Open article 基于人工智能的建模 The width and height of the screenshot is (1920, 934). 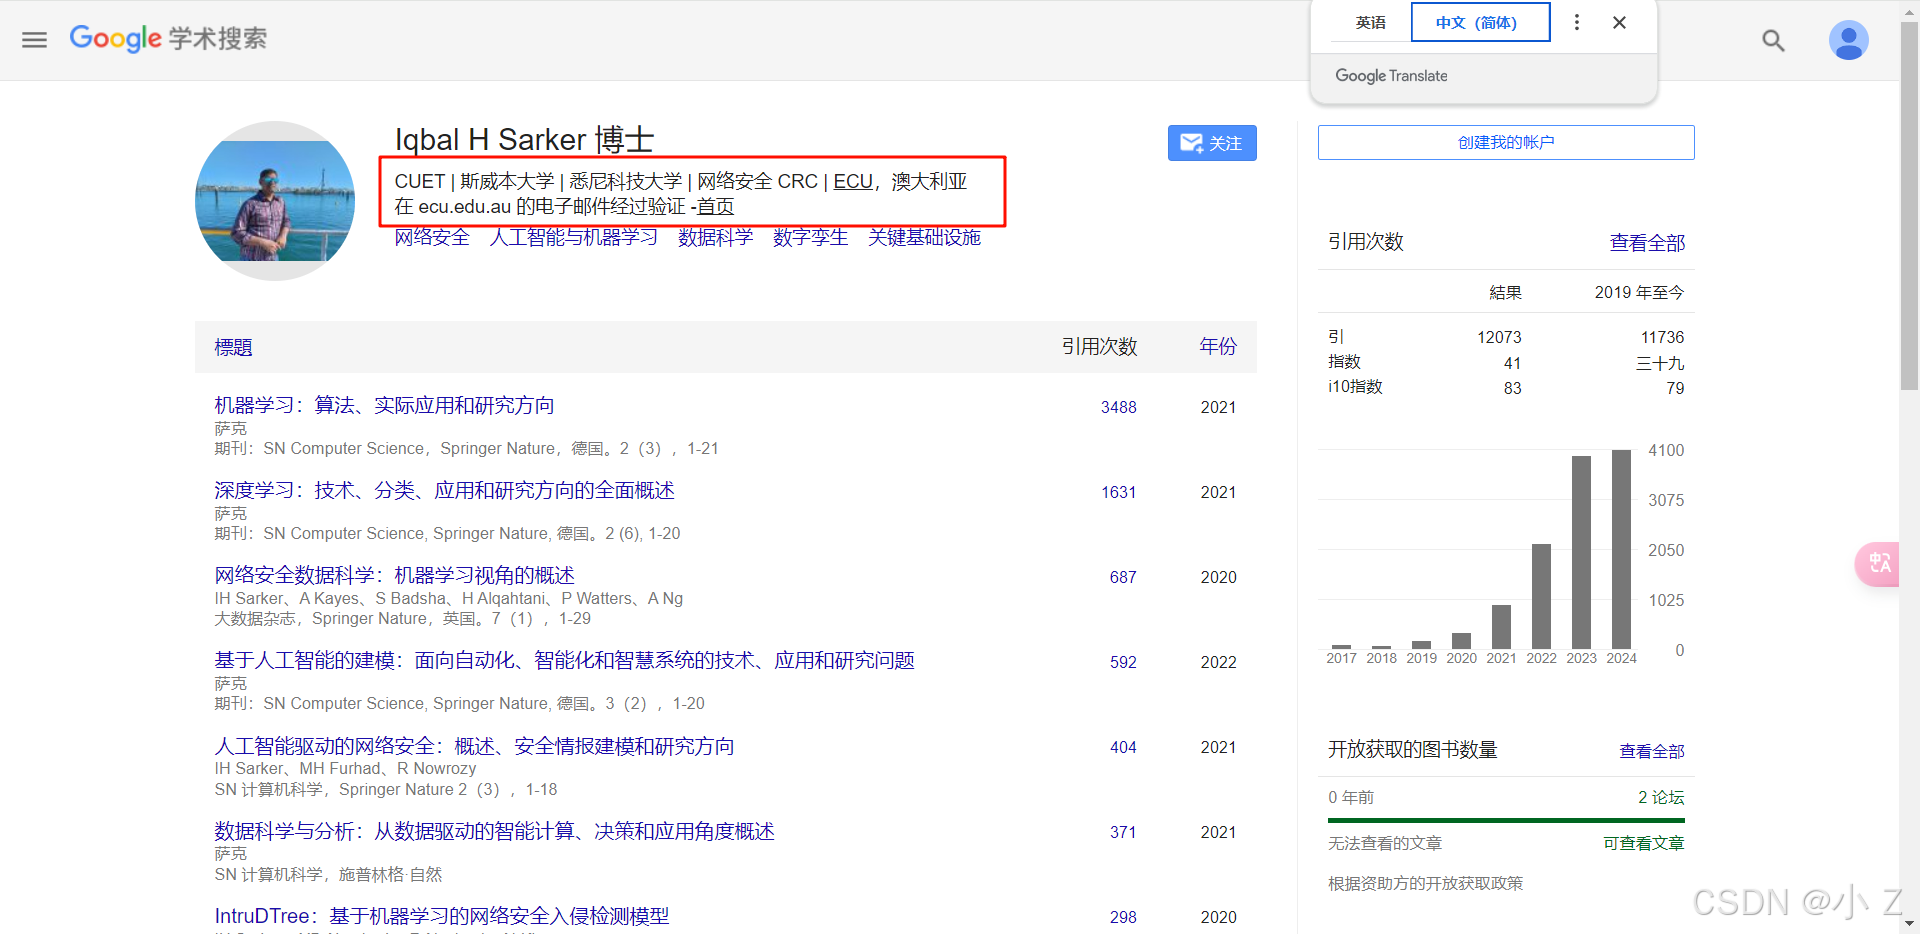[564, 660]
